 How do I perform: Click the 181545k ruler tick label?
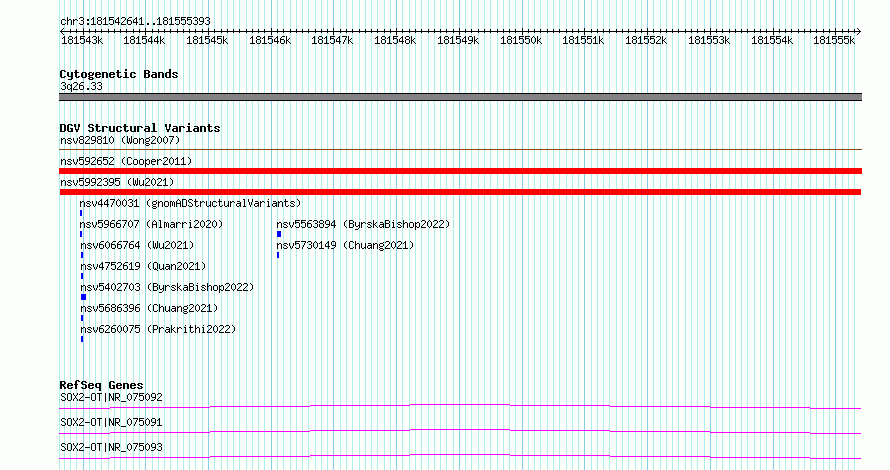[x=207, y=40]
